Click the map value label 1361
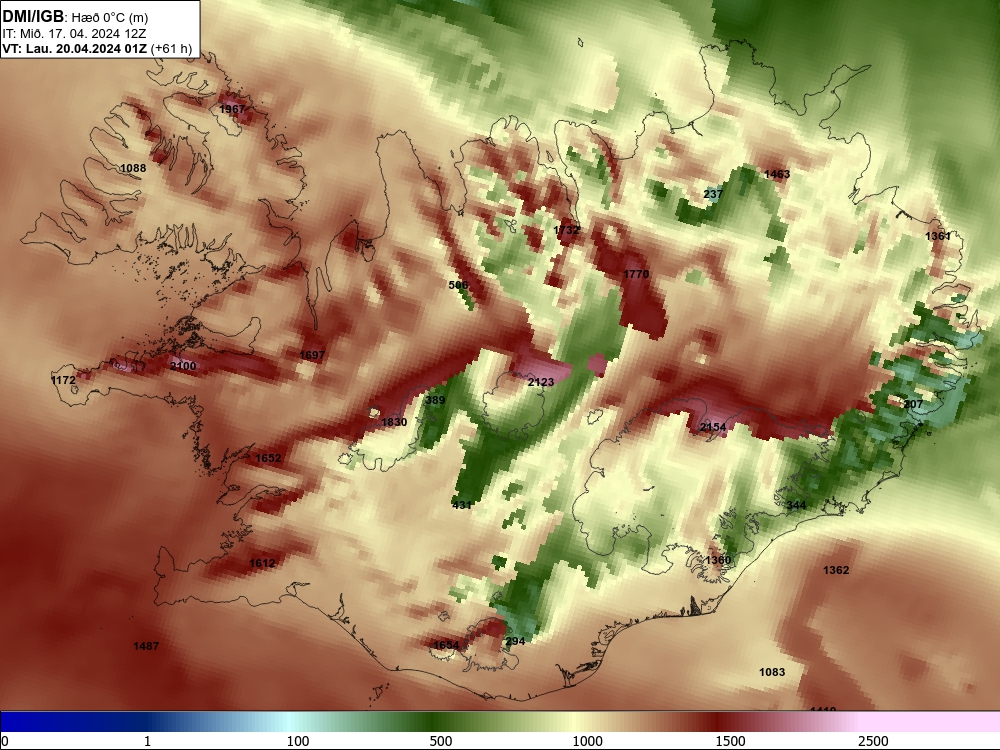 [938, 237]
